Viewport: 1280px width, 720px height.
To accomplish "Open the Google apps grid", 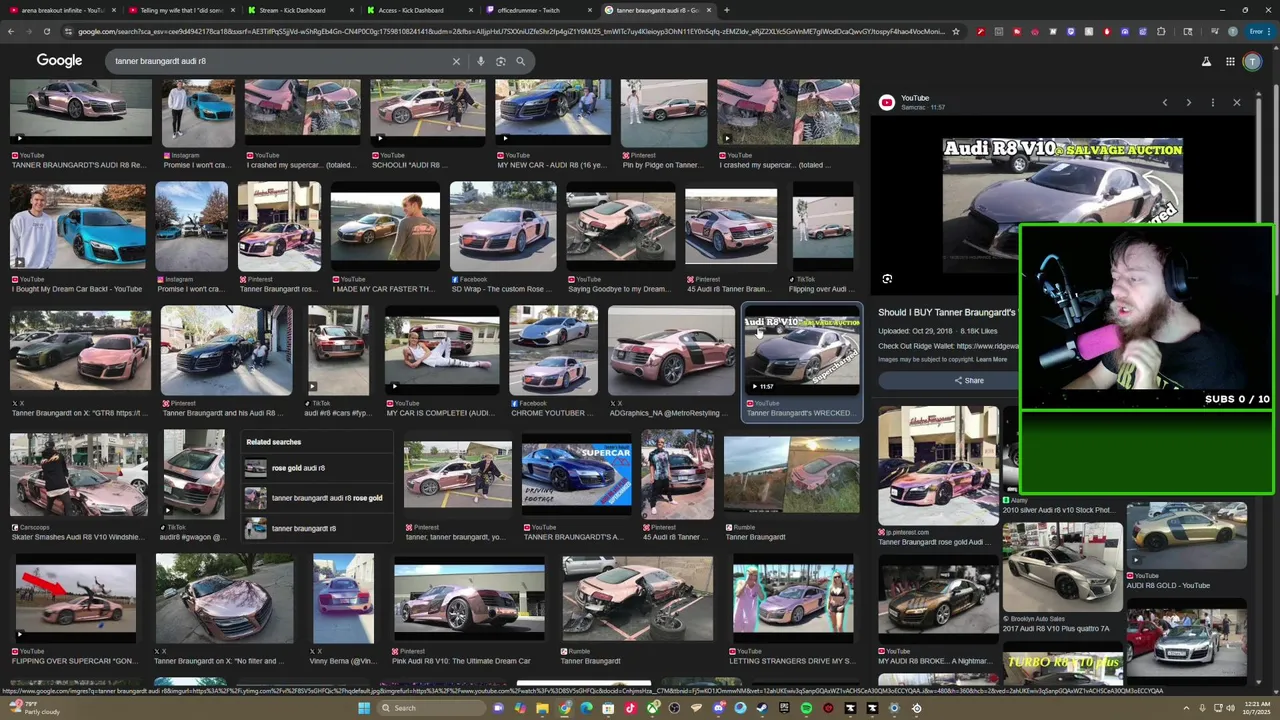I will tap(1232, 61).
